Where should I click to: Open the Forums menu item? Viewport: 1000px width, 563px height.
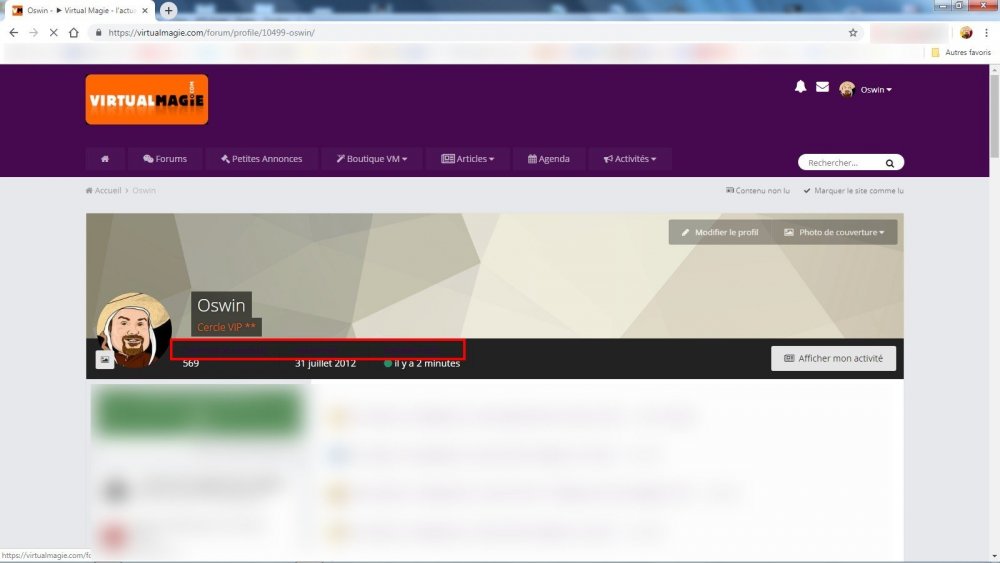[x=165, y=159]
